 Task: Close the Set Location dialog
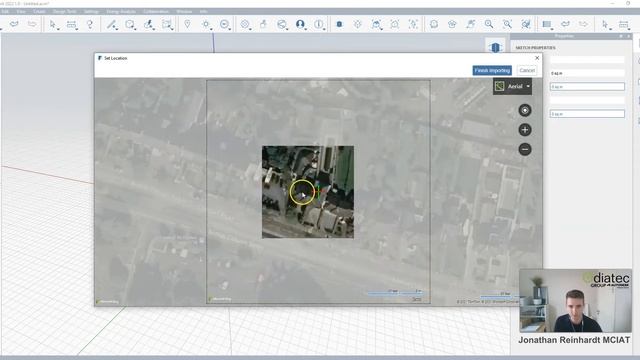click(x=537, y=58)
